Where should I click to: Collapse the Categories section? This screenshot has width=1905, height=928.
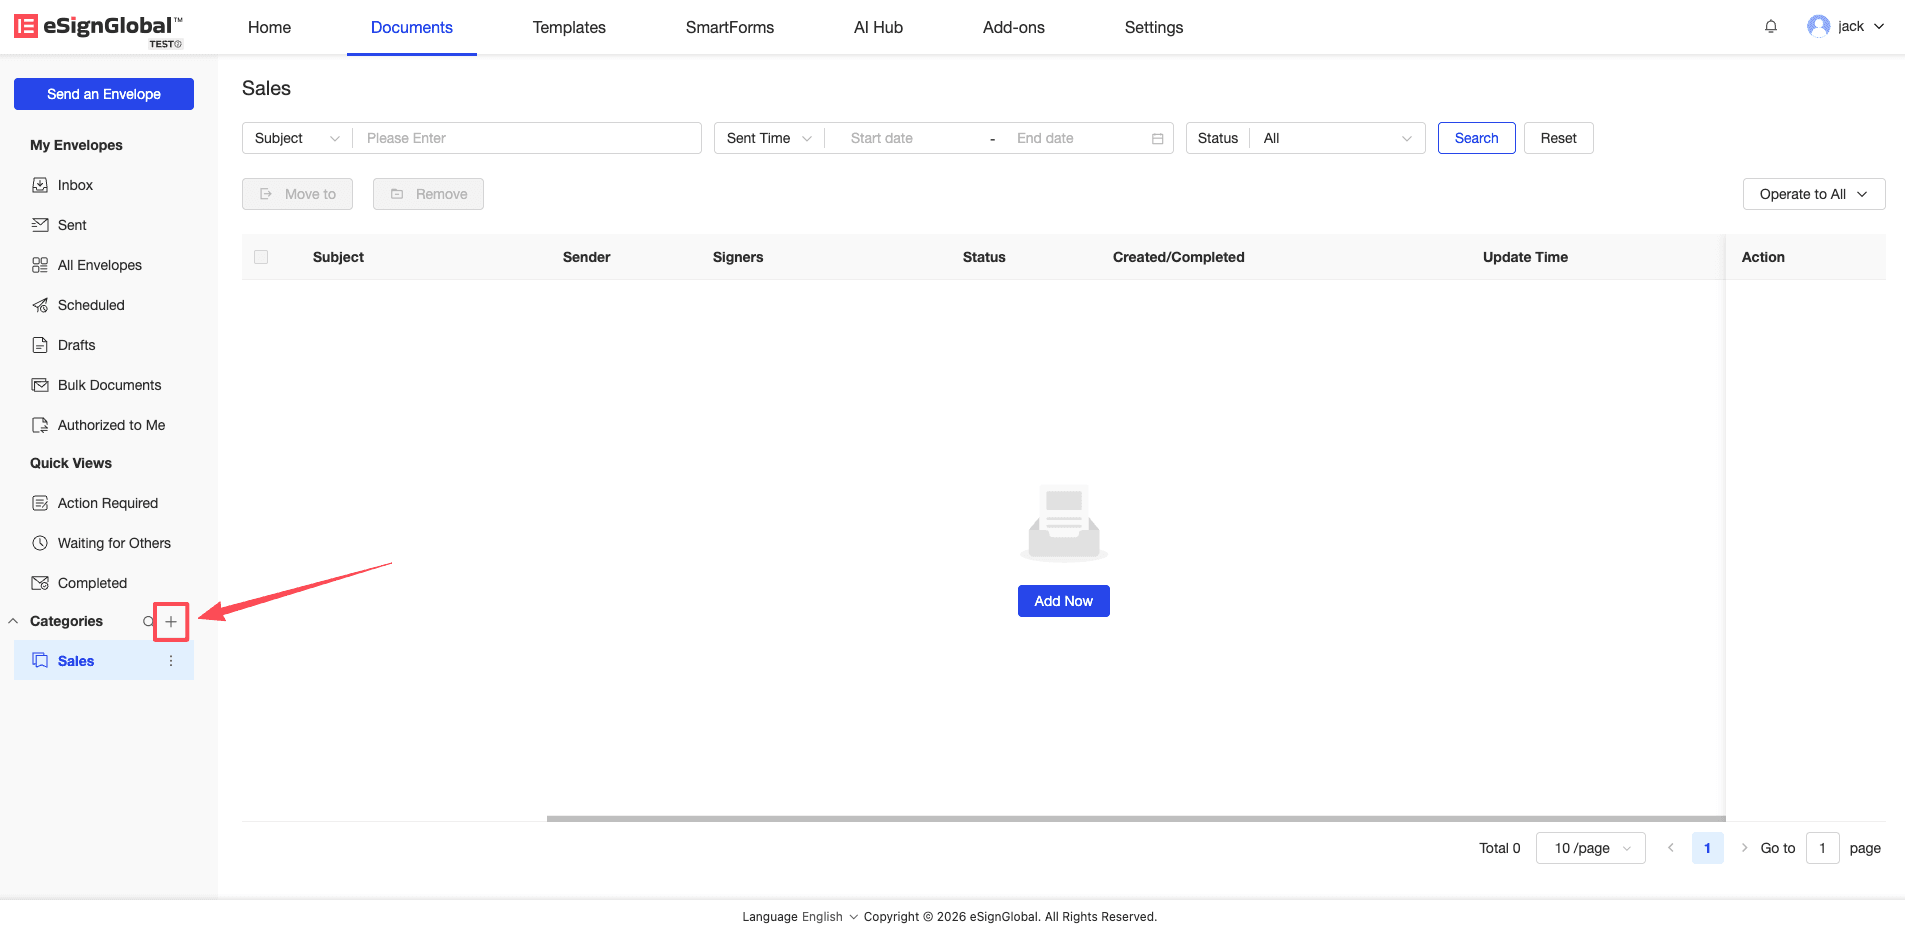click(x=13, y=621)
